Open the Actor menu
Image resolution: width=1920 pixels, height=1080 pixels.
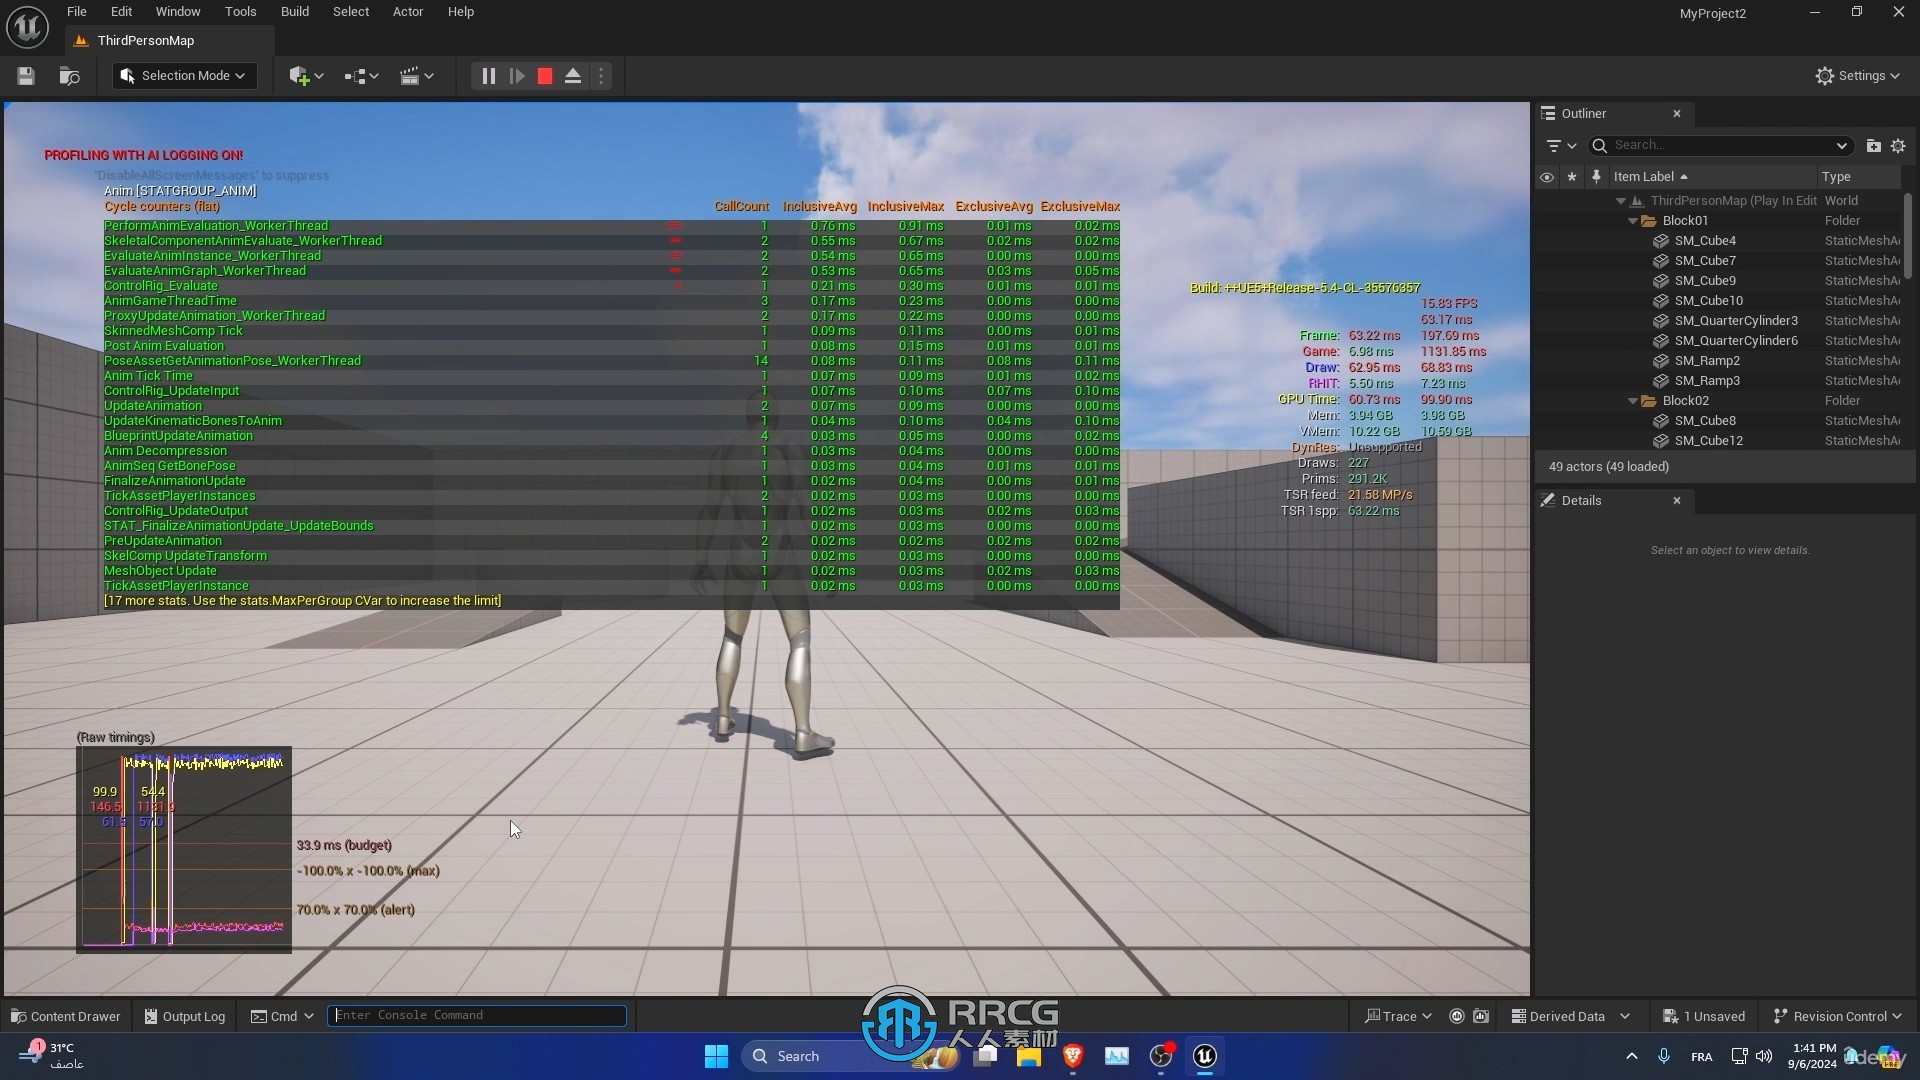pos(409,12)
